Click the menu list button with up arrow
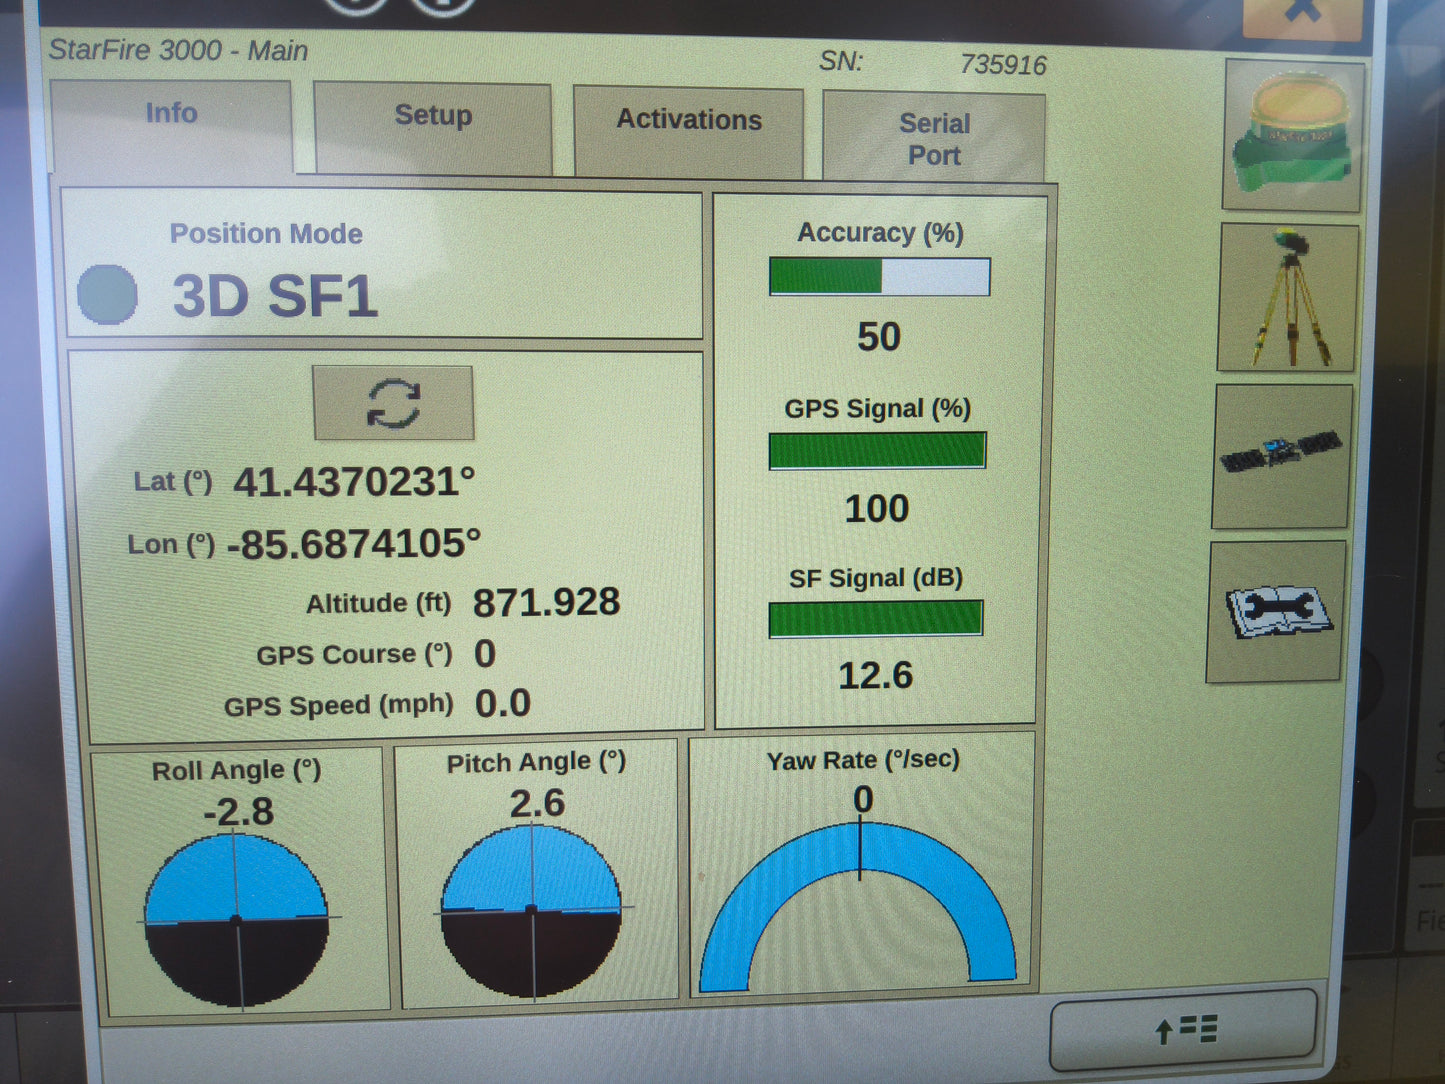The width and height of the screenshot is (1445, 1084). pos(1184,1029)
